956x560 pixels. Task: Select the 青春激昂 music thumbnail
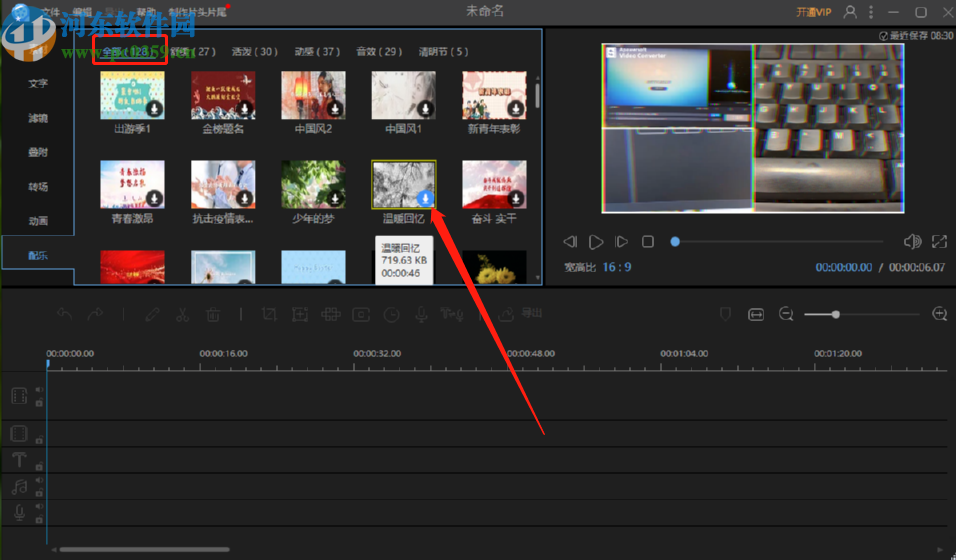[132, 184]
